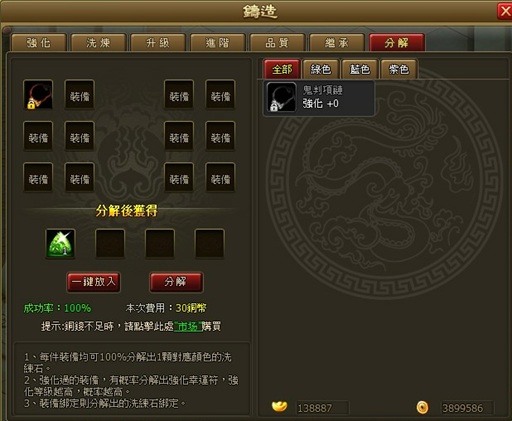
Task: Open the 品質 tab
Action: tap(277, 42)
